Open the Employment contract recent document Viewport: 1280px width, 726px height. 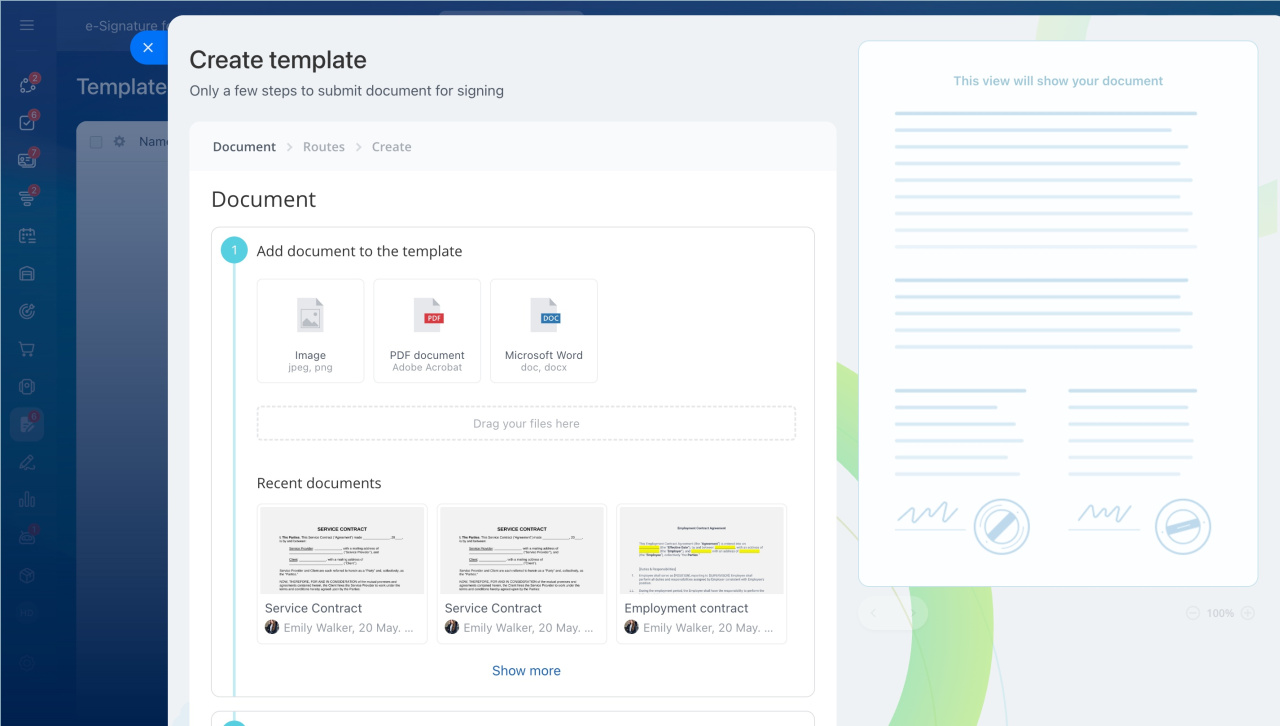coord(701,574)
